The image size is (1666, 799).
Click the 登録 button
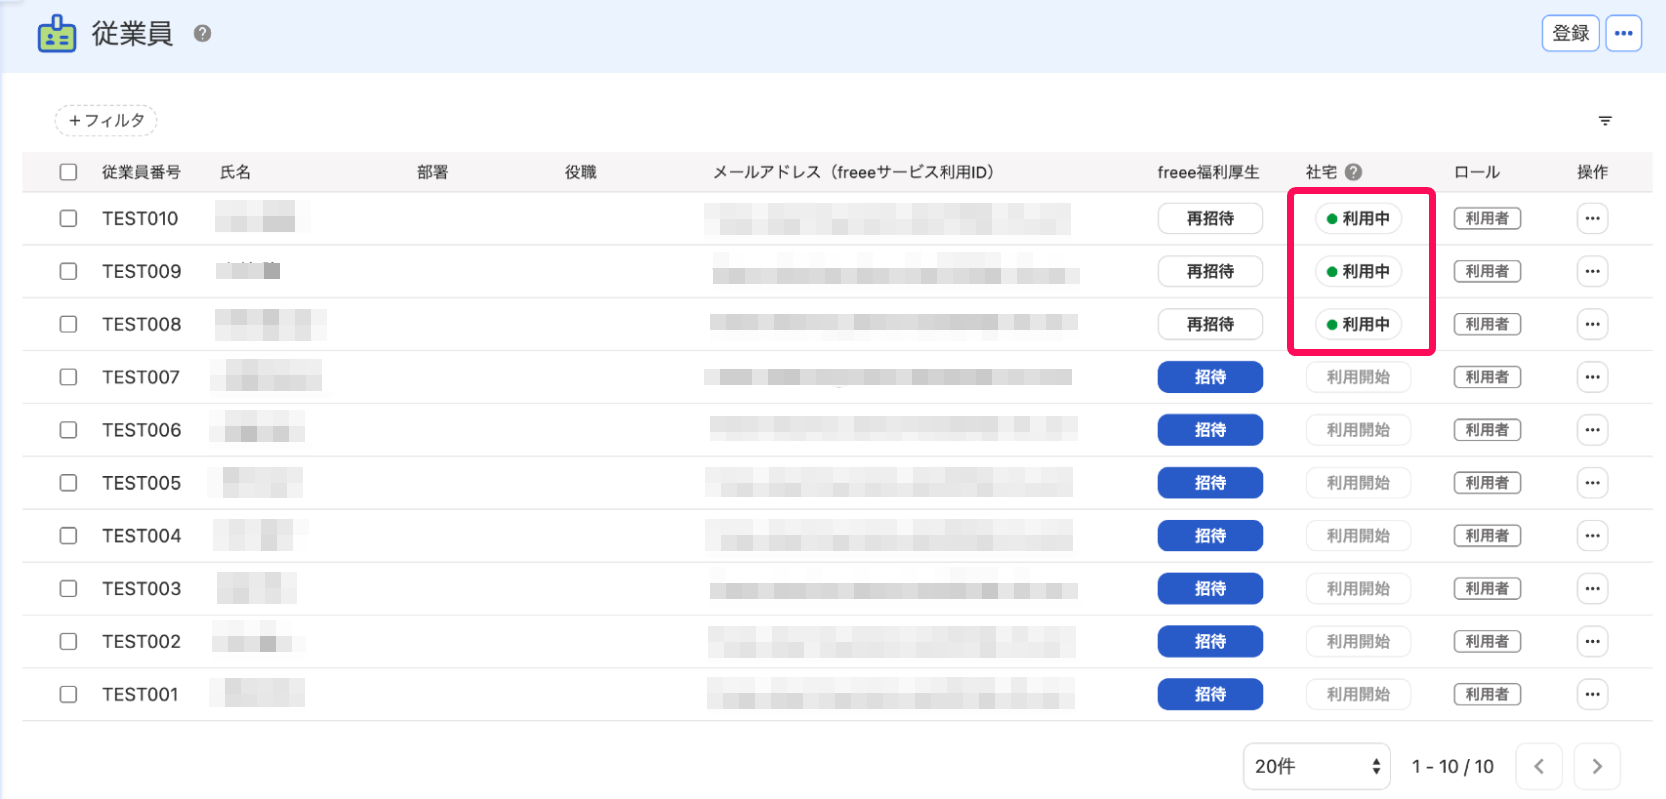tap(1571, 33)
